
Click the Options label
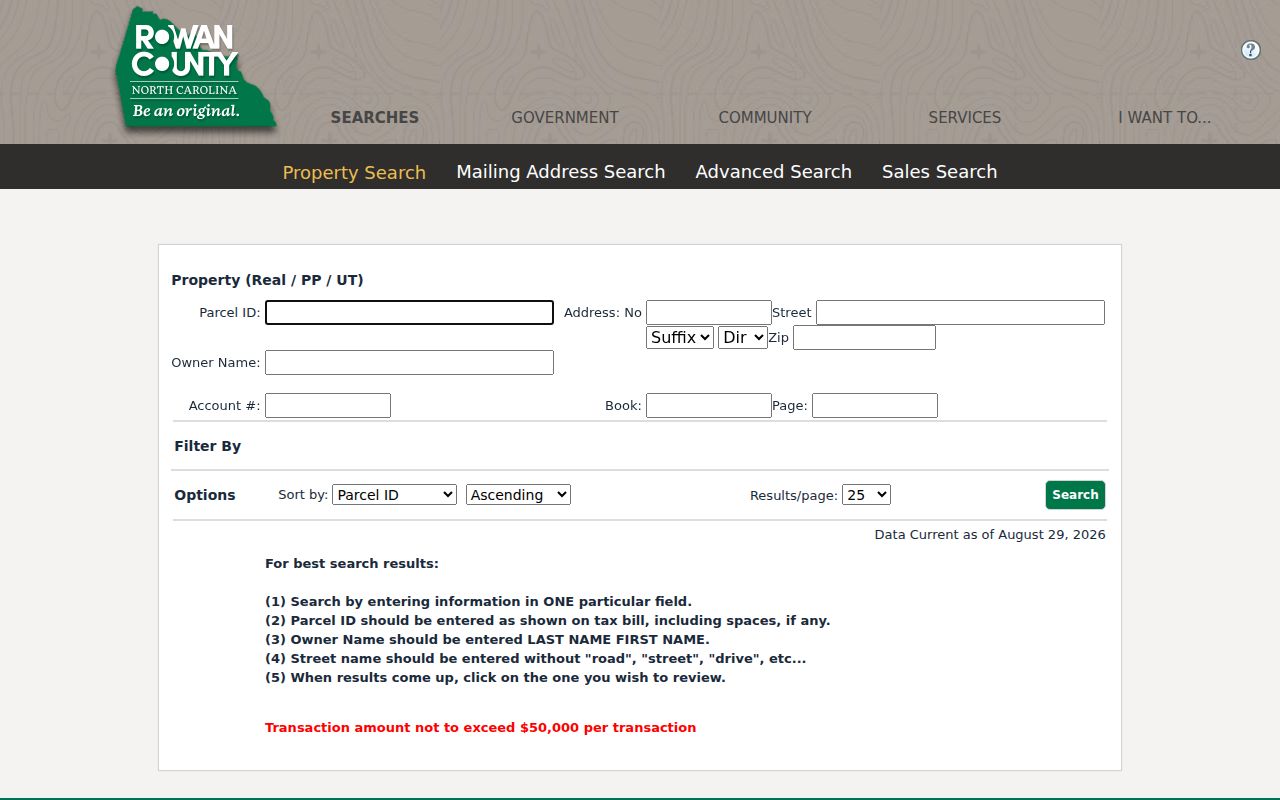[205, 495]
